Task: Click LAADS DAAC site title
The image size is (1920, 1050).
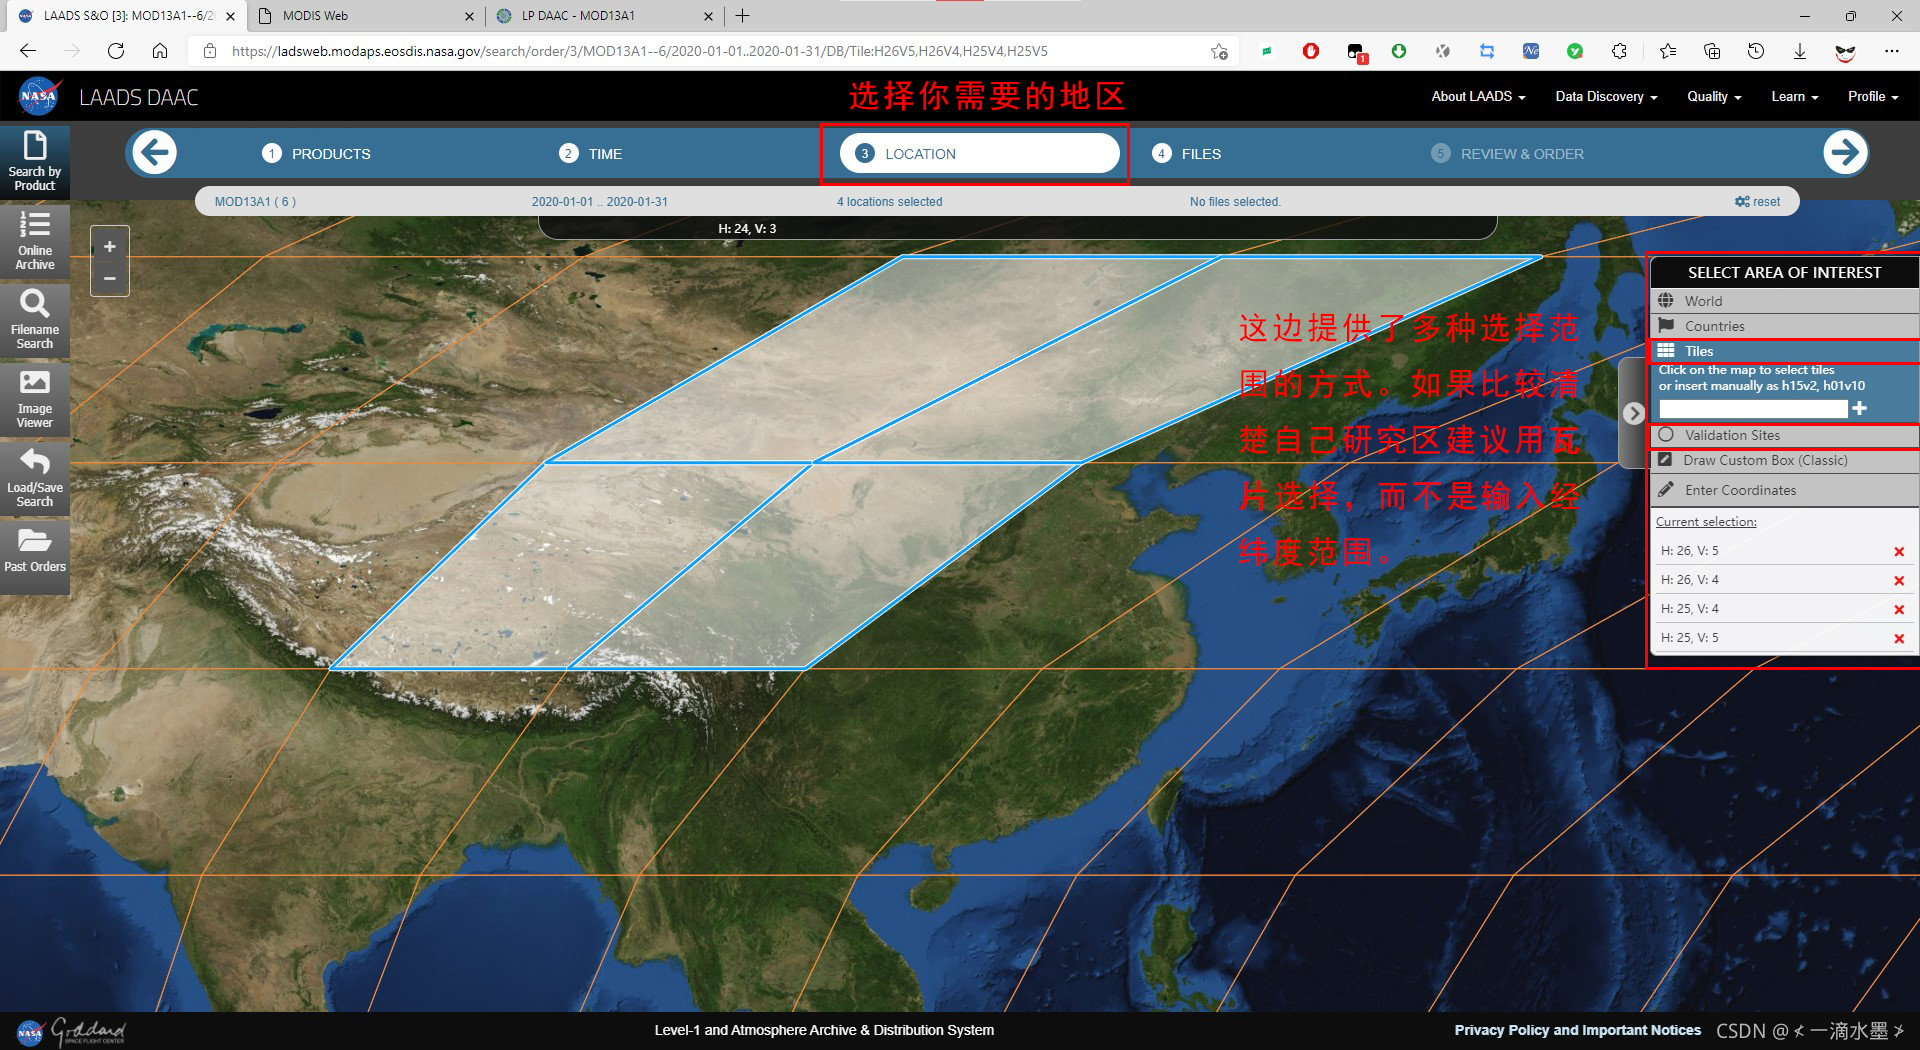Action: (x=139, y=97)
